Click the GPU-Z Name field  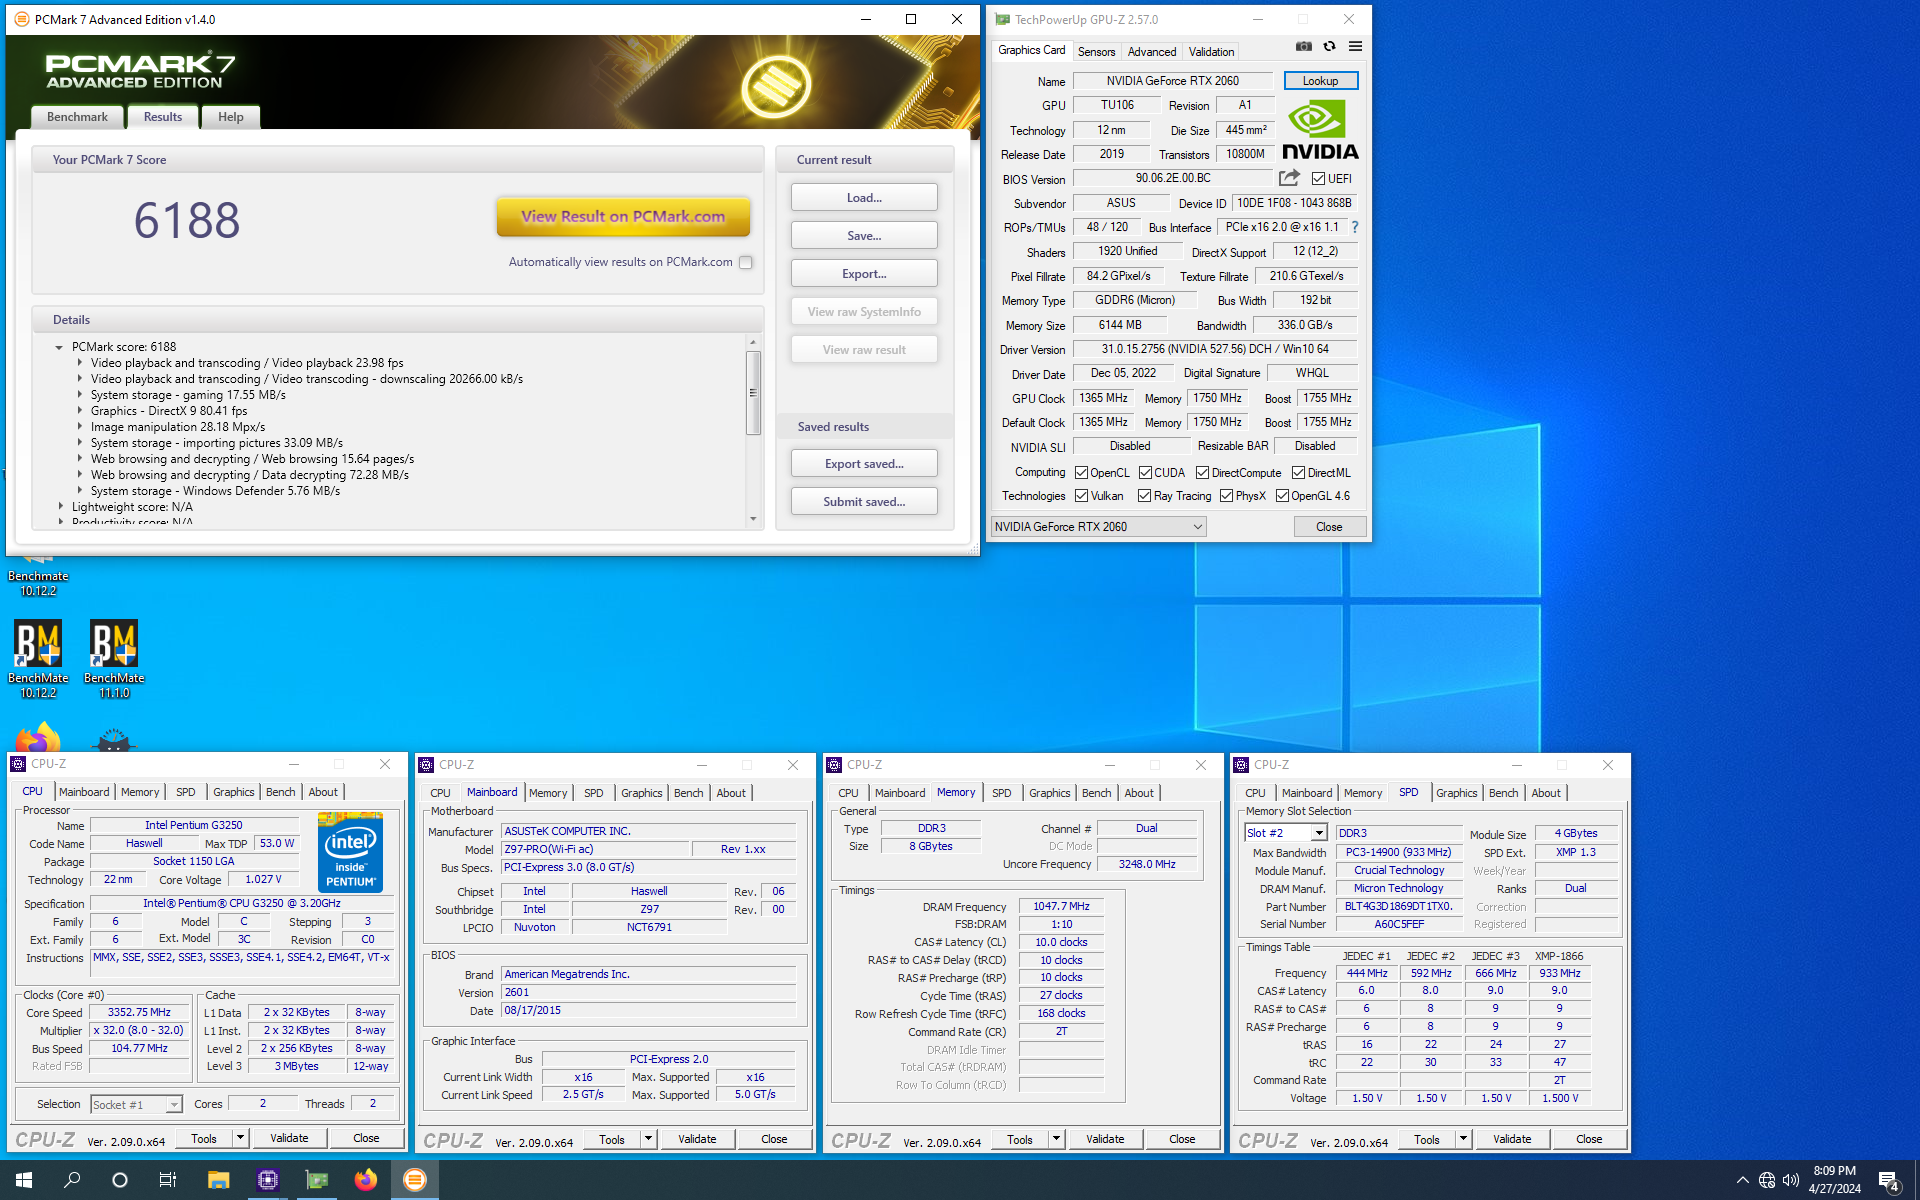(1172, 81)
